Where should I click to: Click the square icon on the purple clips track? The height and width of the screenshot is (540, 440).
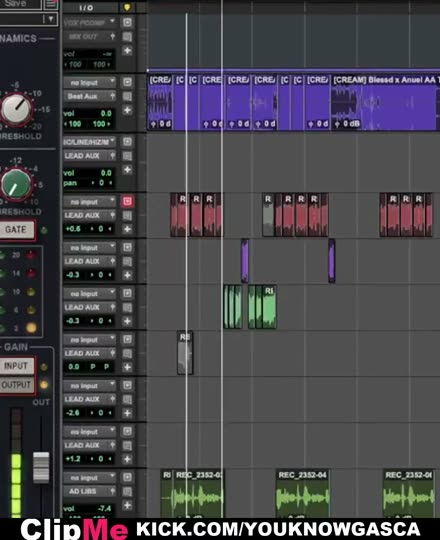127,247
